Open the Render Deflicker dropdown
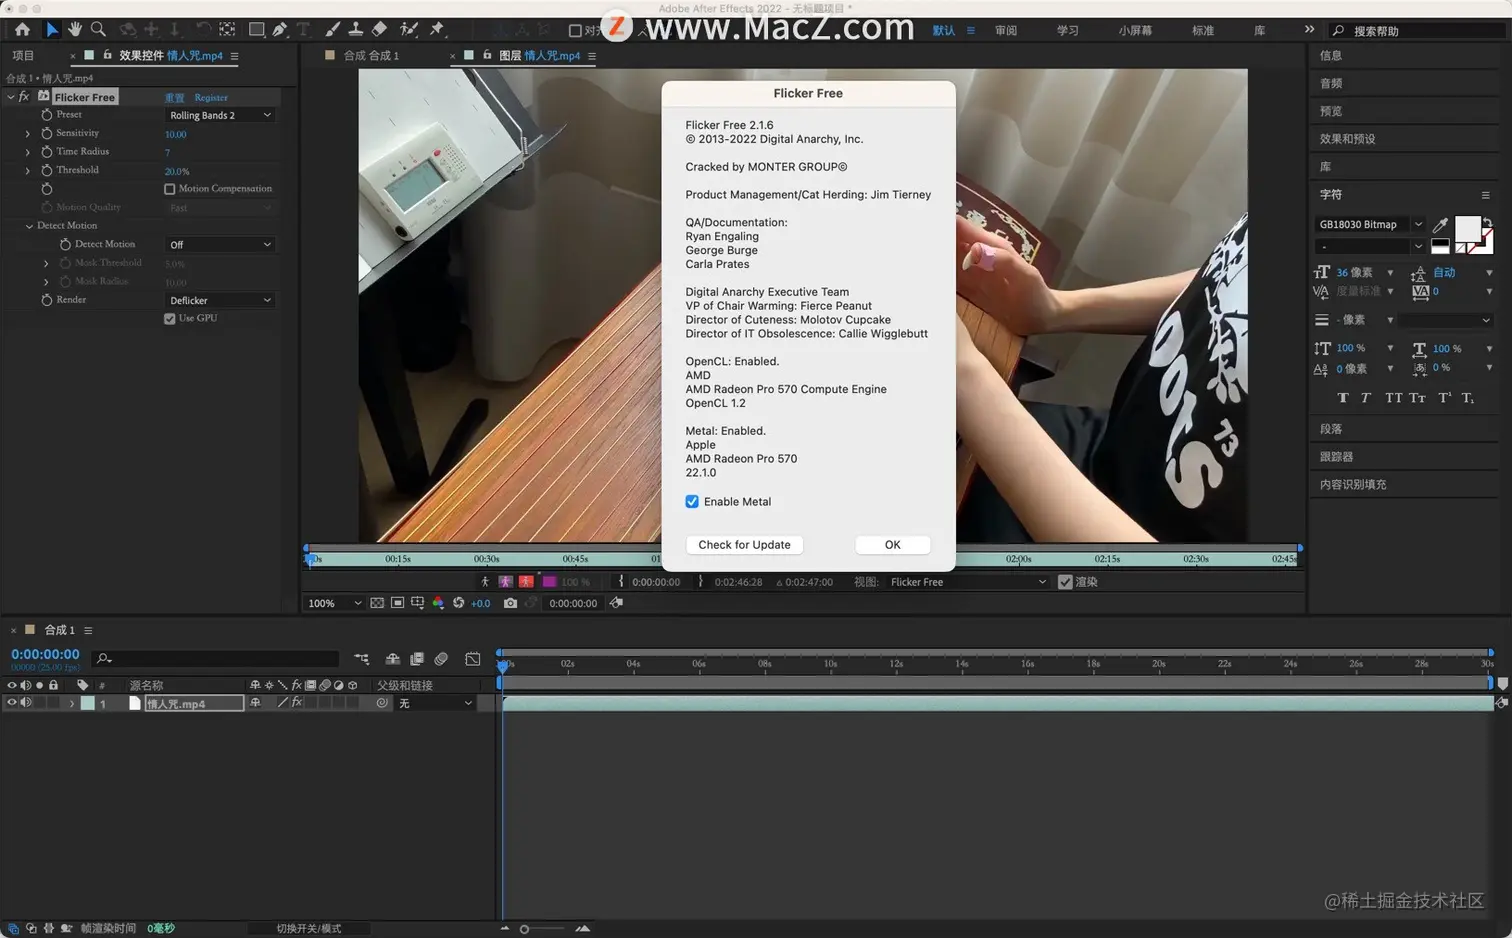Viewport: 1512px width, 938px height. coord(220,301)
